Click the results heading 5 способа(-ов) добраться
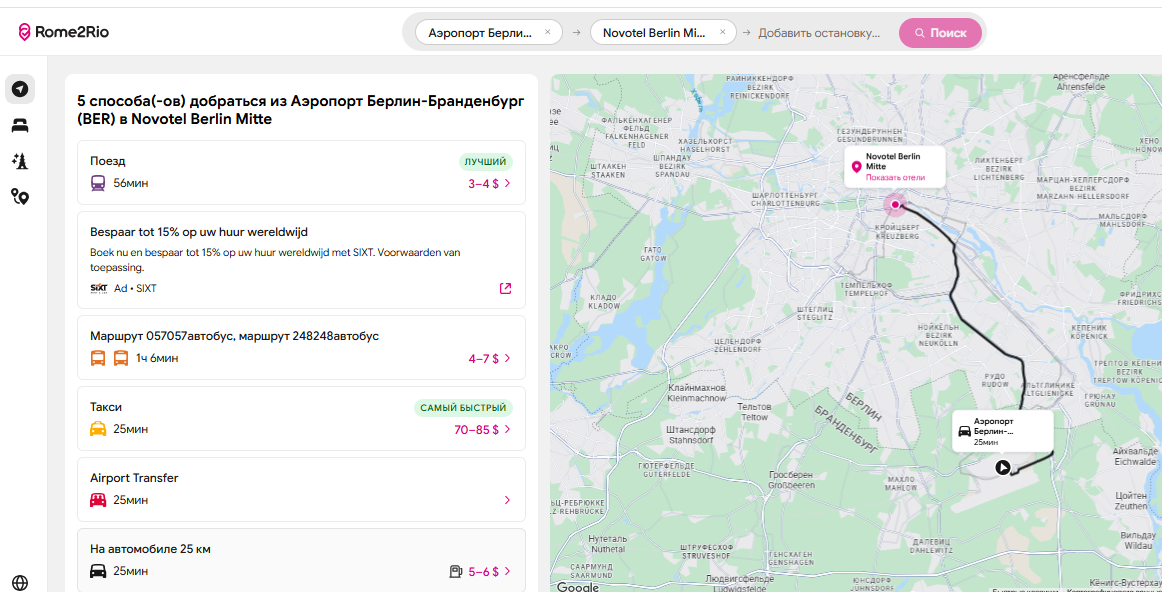Screen dimensions: 1162x592 301,110
